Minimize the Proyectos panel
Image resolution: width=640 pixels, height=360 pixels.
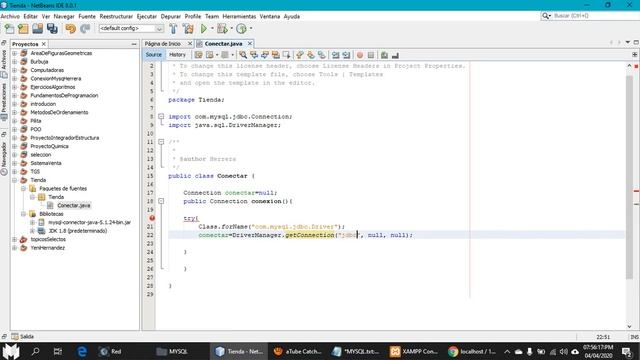[134, 44]
